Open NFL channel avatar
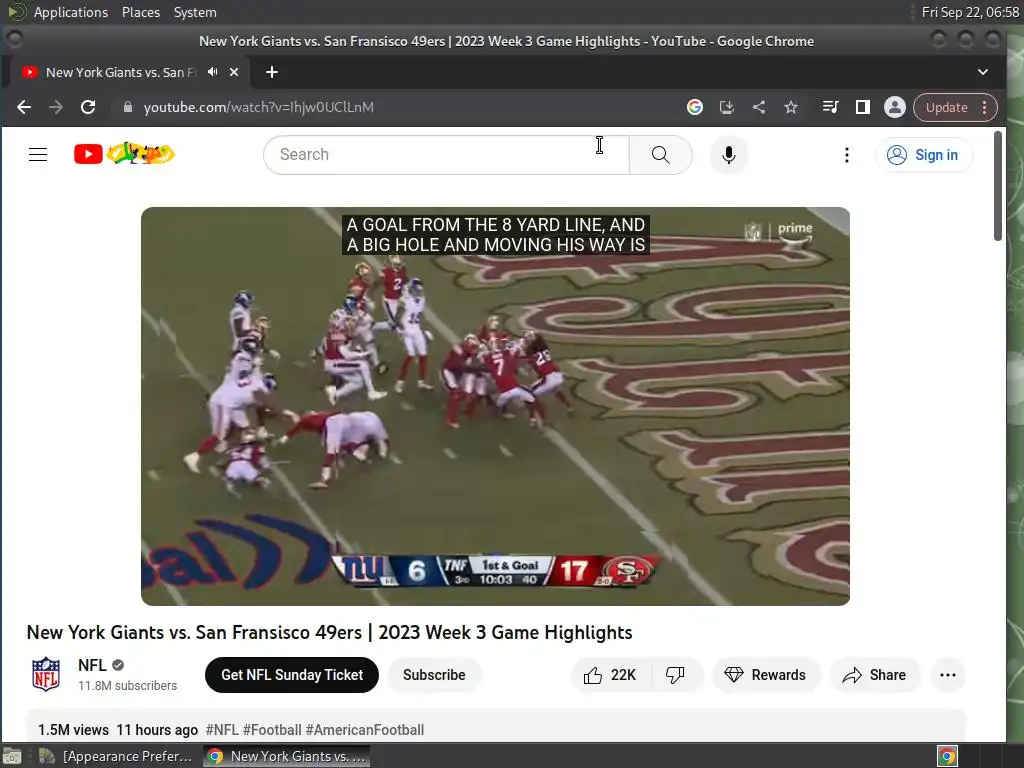The width and height of the screenshot is (1024, 768). pyautogui.click(x=46, y=674)
